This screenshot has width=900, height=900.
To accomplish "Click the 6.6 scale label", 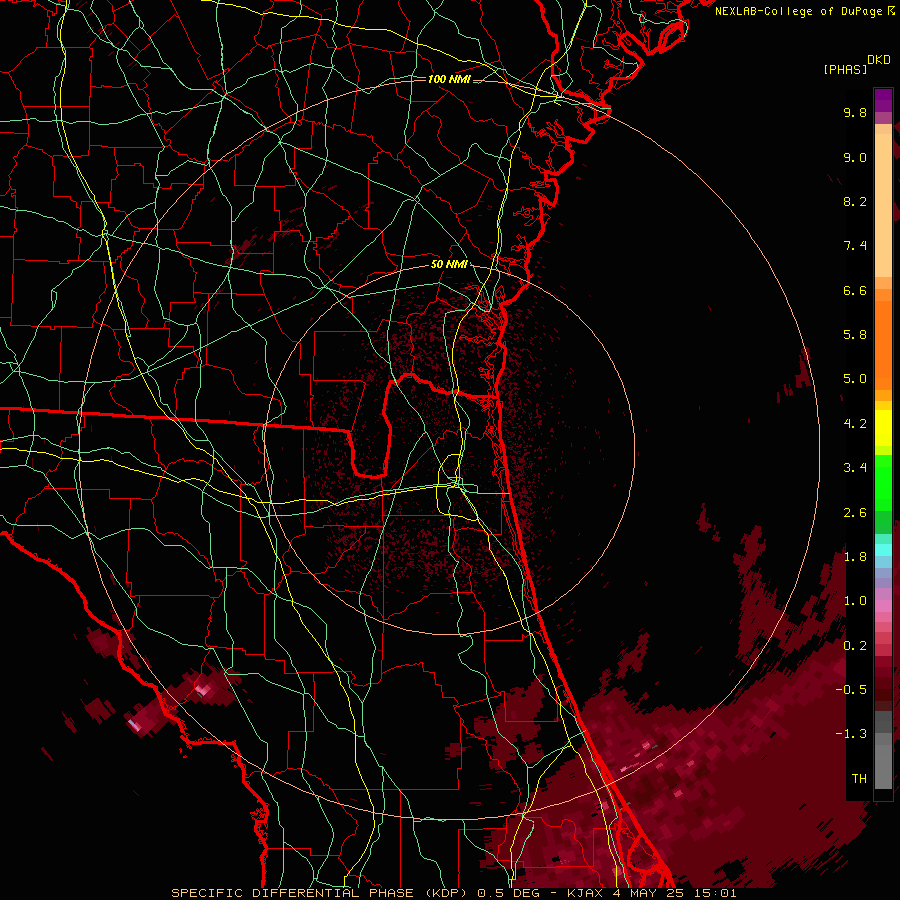I will pos(855,290).
